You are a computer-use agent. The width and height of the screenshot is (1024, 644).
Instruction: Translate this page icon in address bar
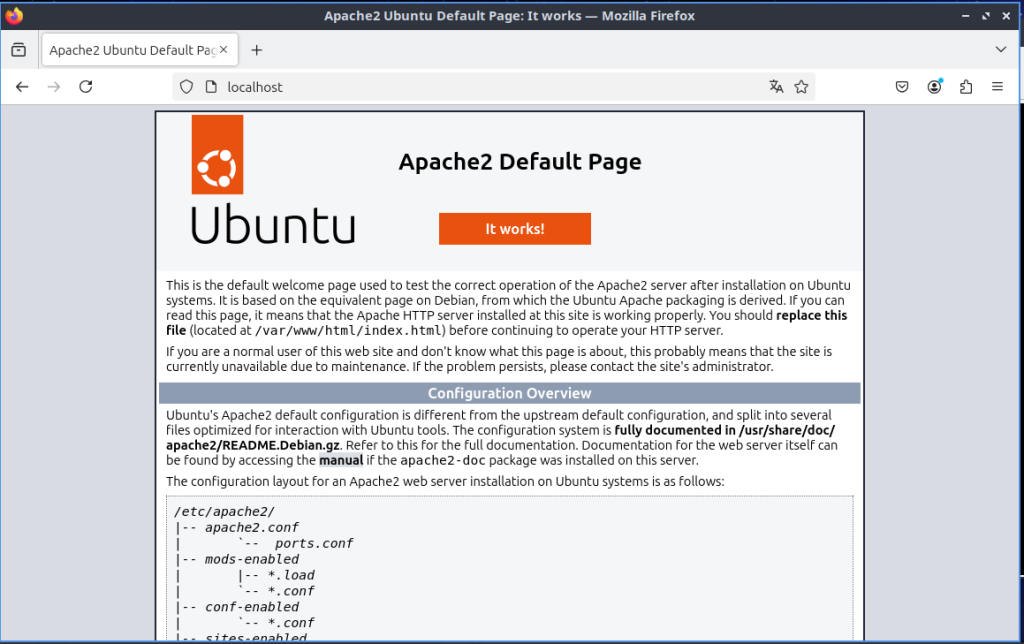(776, 86)
